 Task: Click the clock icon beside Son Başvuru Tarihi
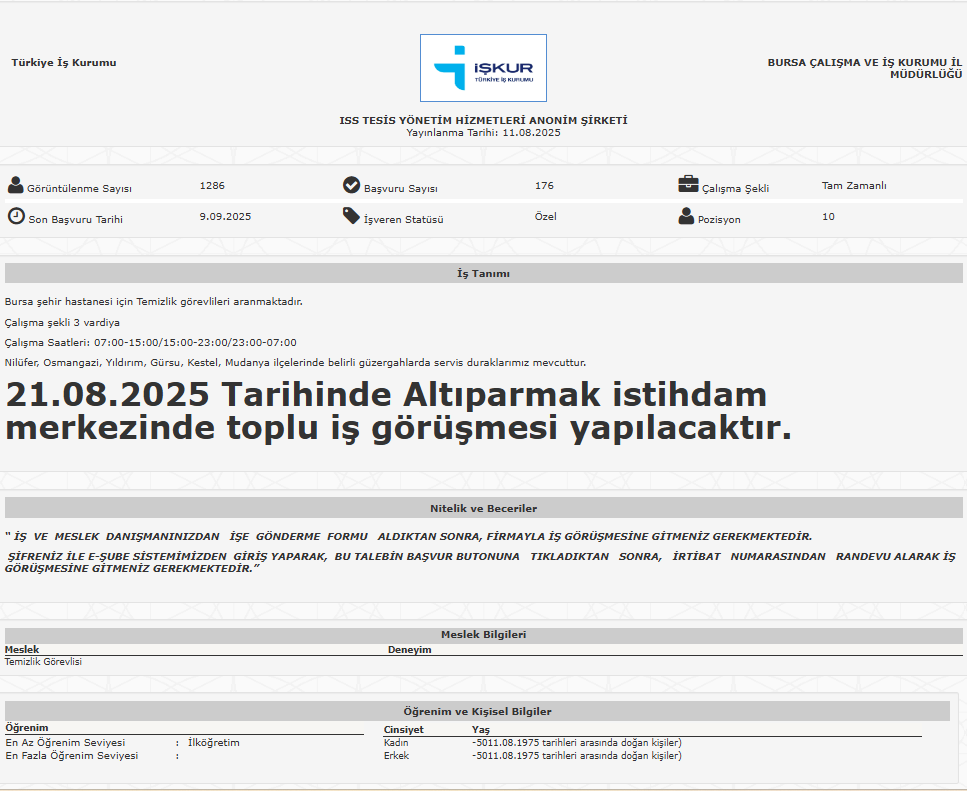(x=16, y=216)
